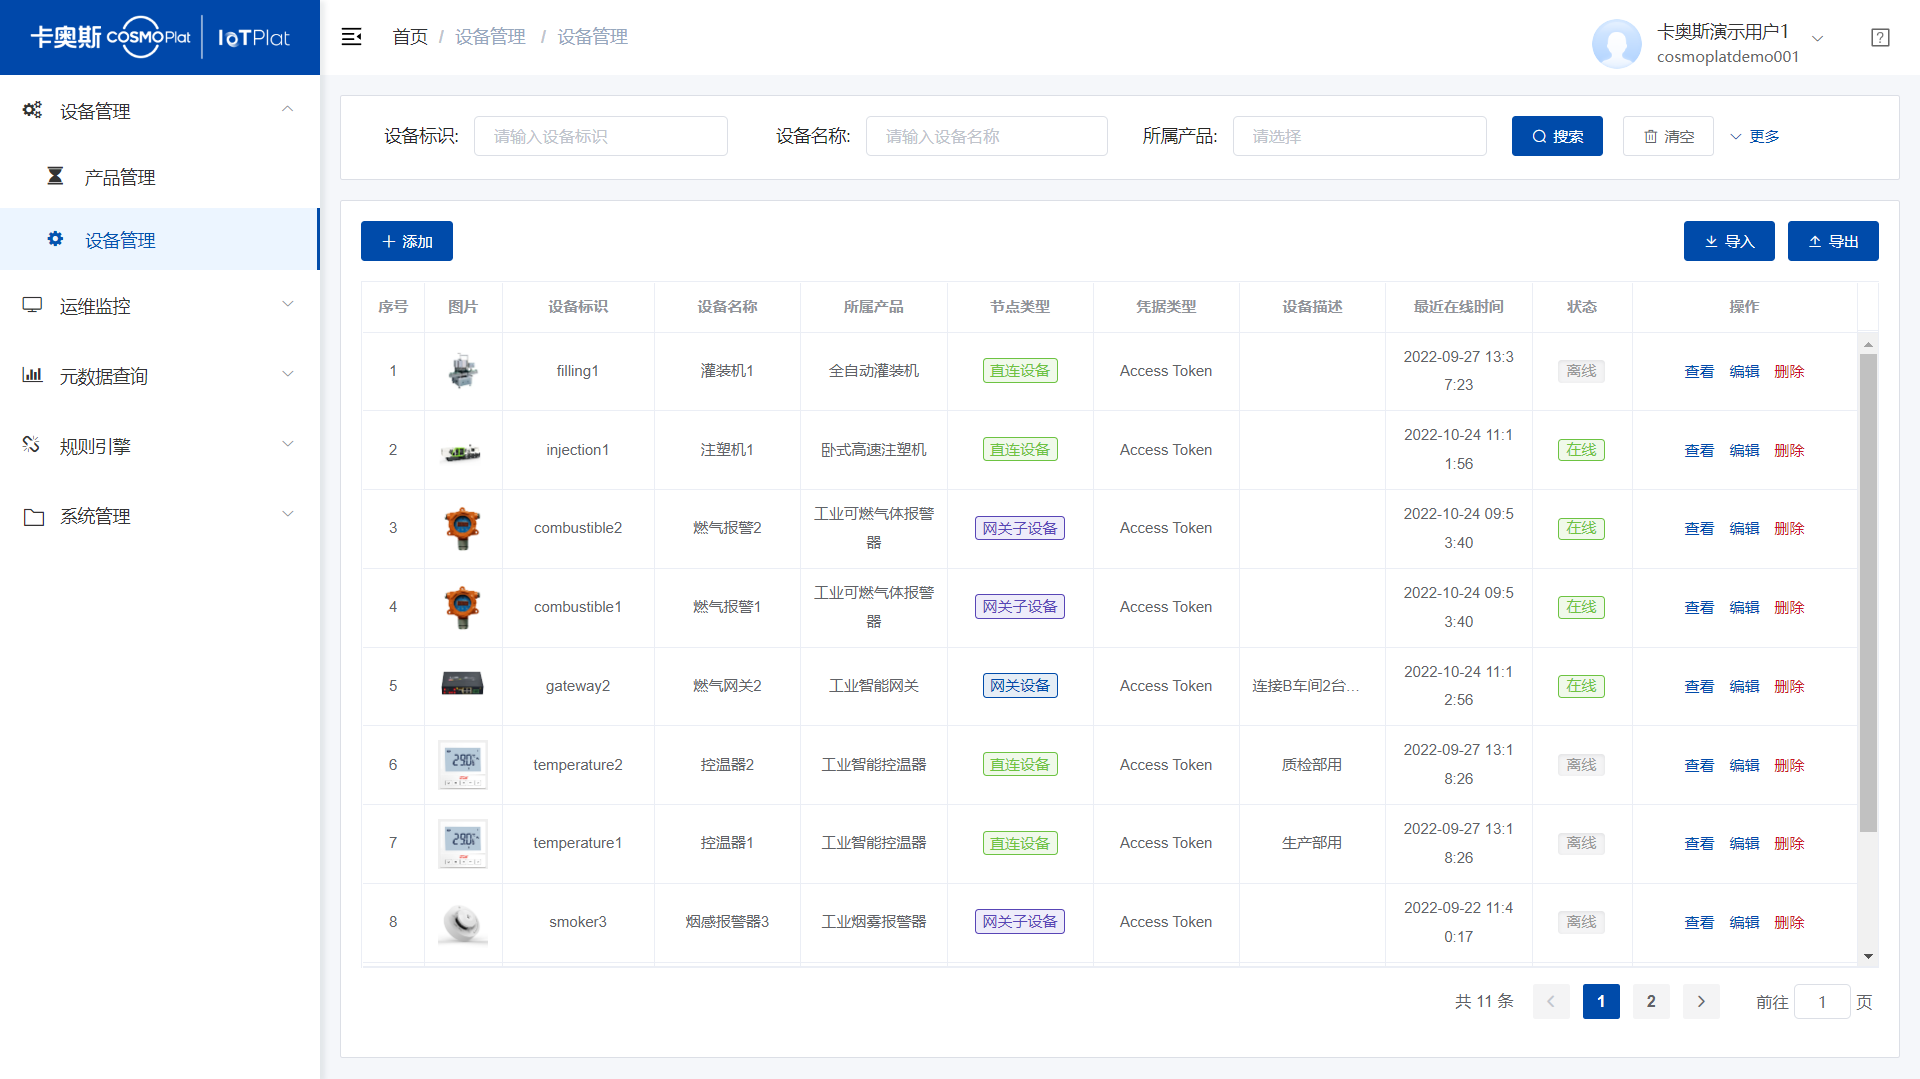The width and height of the screenshot is (1920, 1079).
Task: Click 烟感报警器3 device name cell
Action: tap(727, 922)
